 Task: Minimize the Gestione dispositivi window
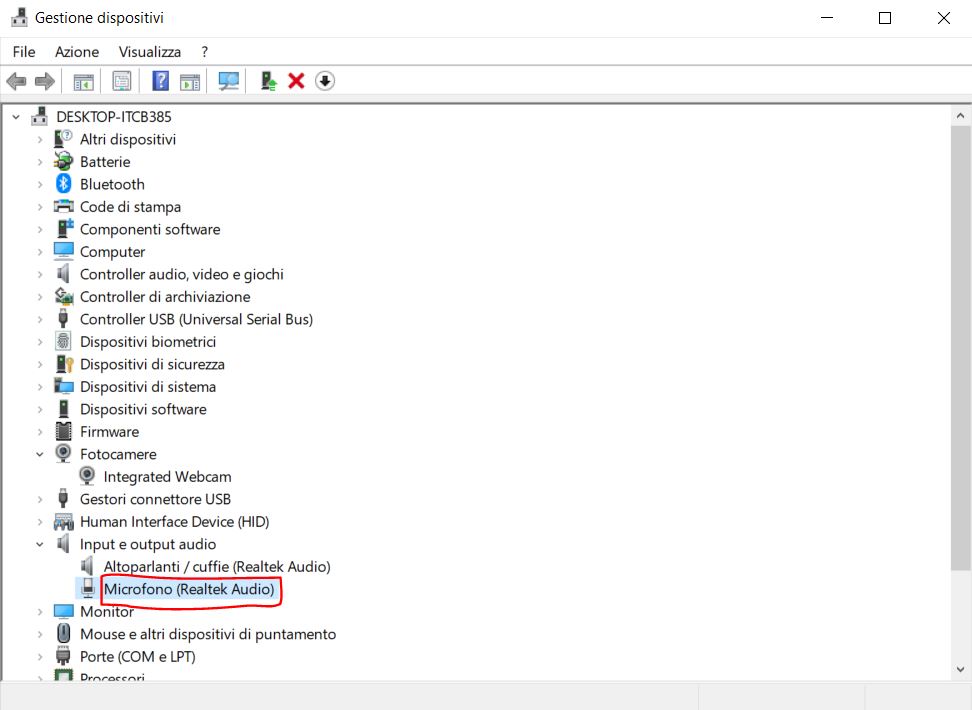pos(826,18)
